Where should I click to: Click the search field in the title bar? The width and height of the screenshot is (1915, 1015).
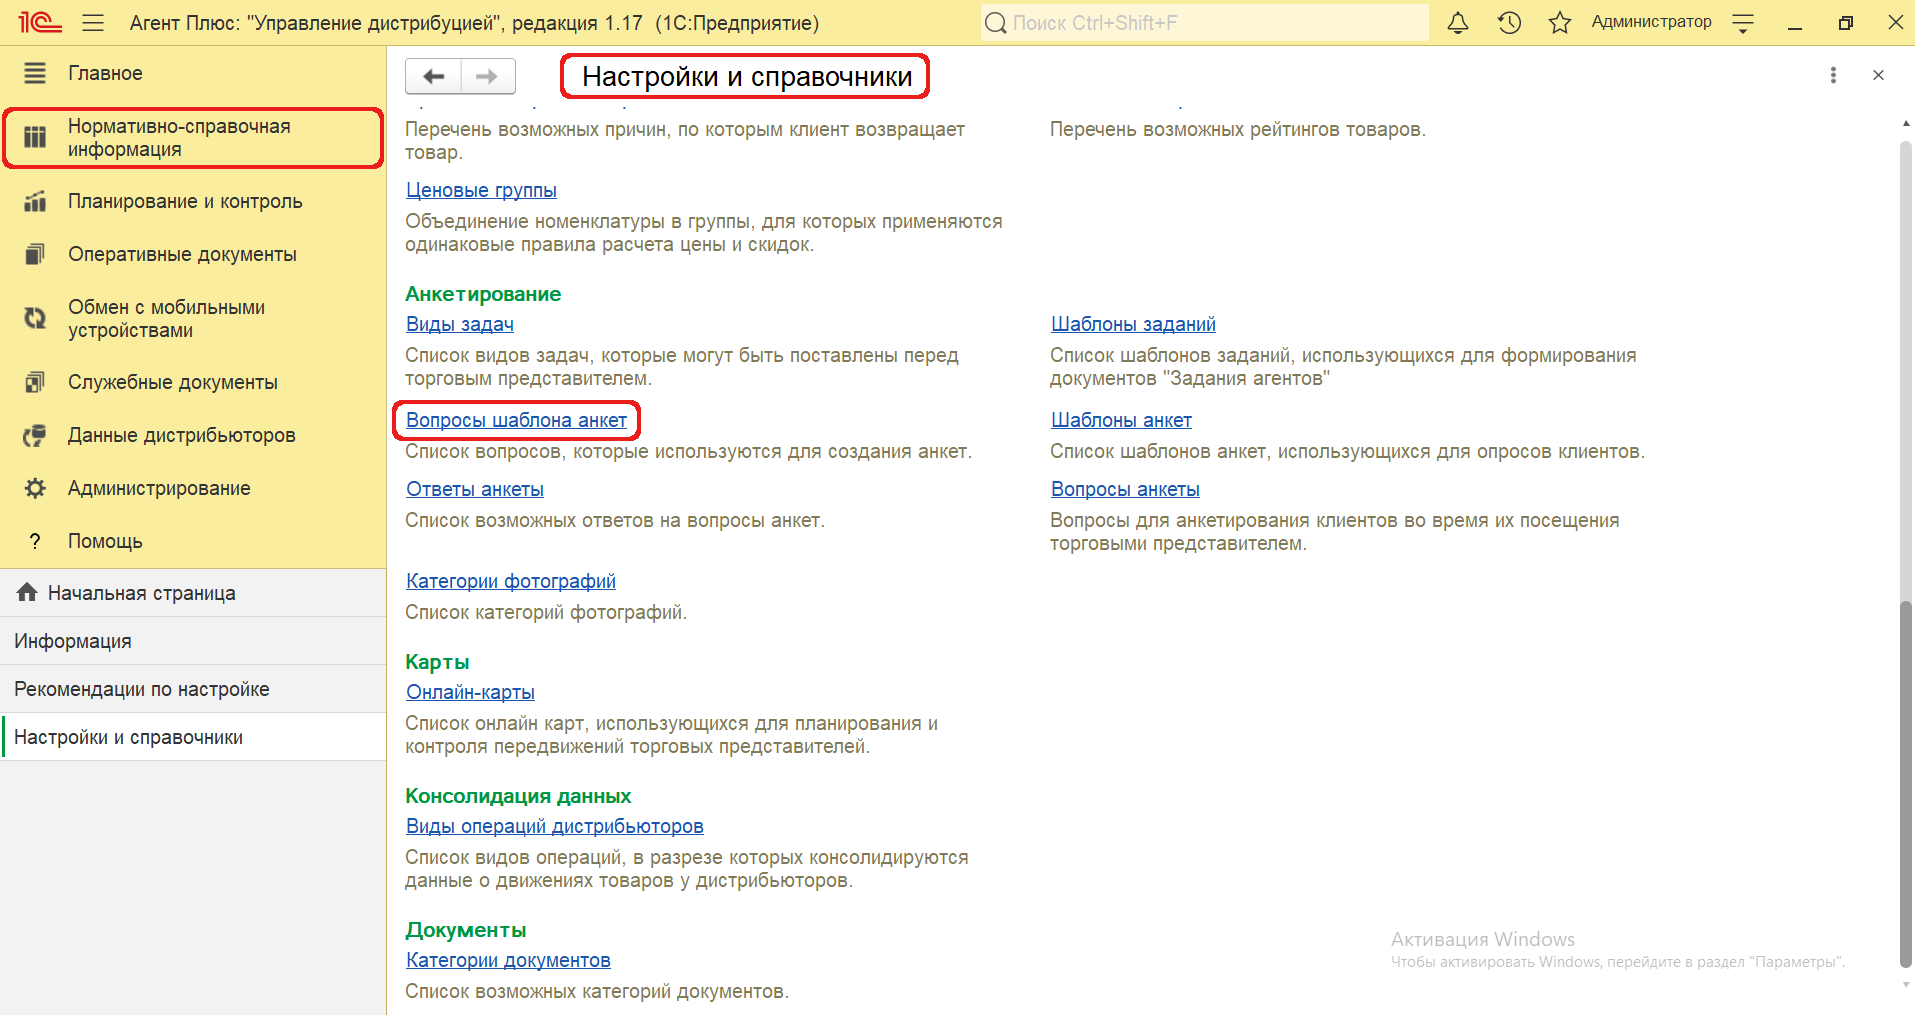click(1205, 23)
